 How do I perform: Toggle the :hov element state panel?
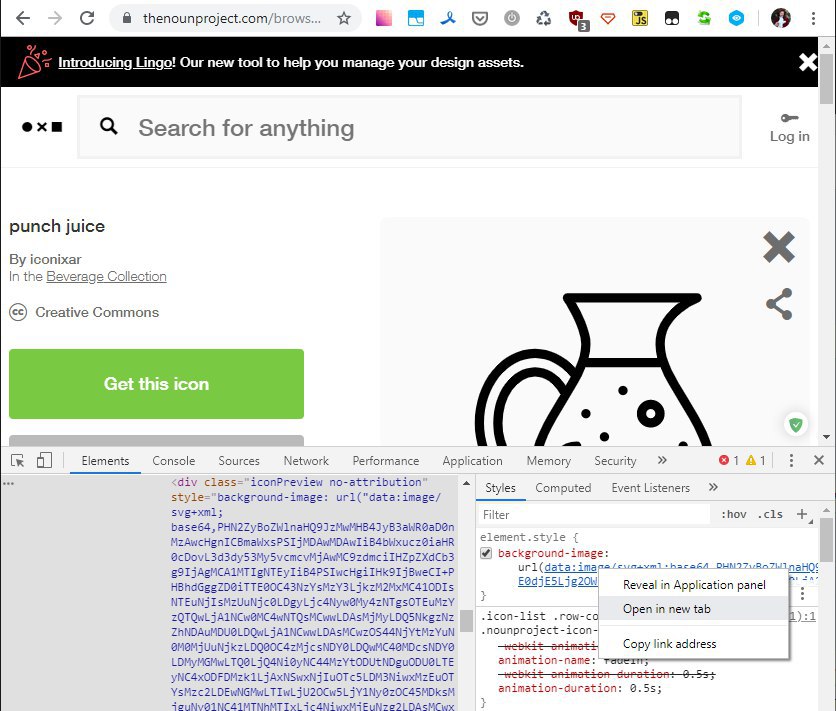click(x=734, y=514)
